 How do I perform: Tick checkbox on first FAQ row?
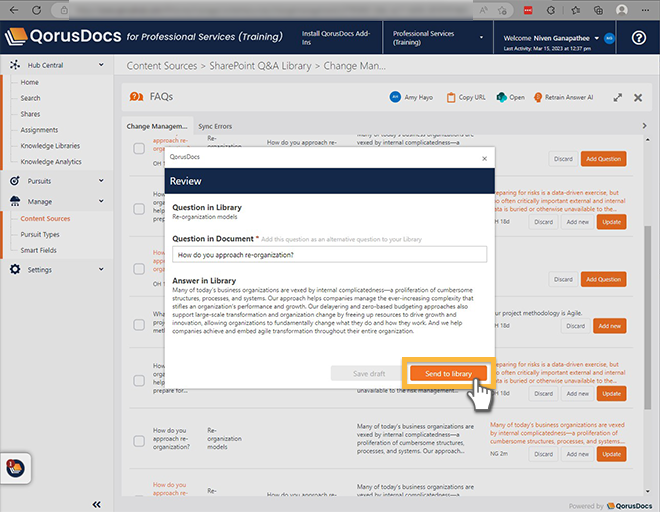point(139,148)
